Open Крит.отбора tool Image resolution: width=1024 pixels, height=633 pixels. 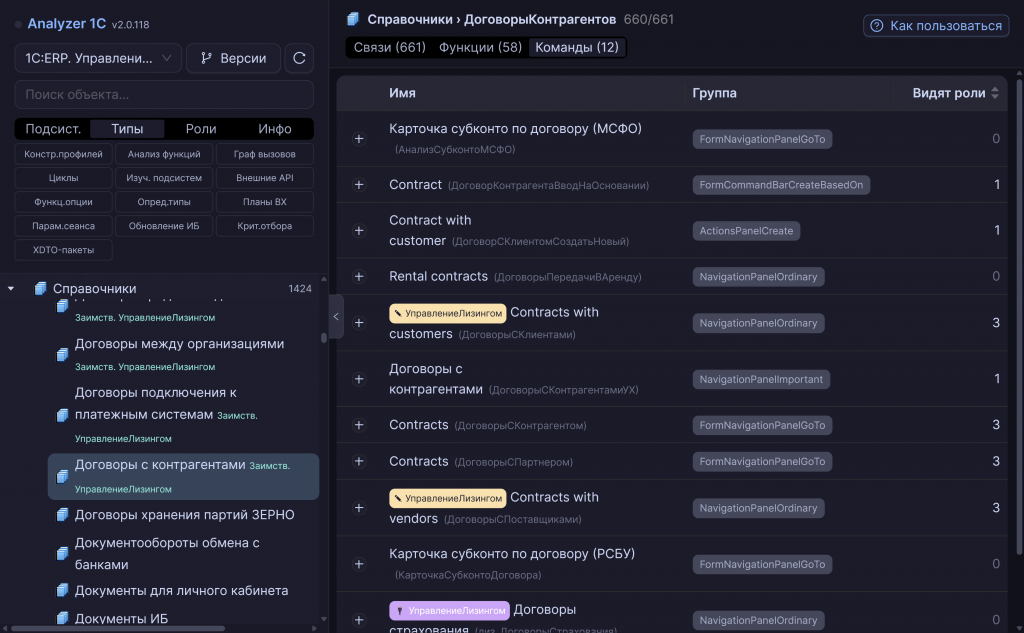coord(264,226)
